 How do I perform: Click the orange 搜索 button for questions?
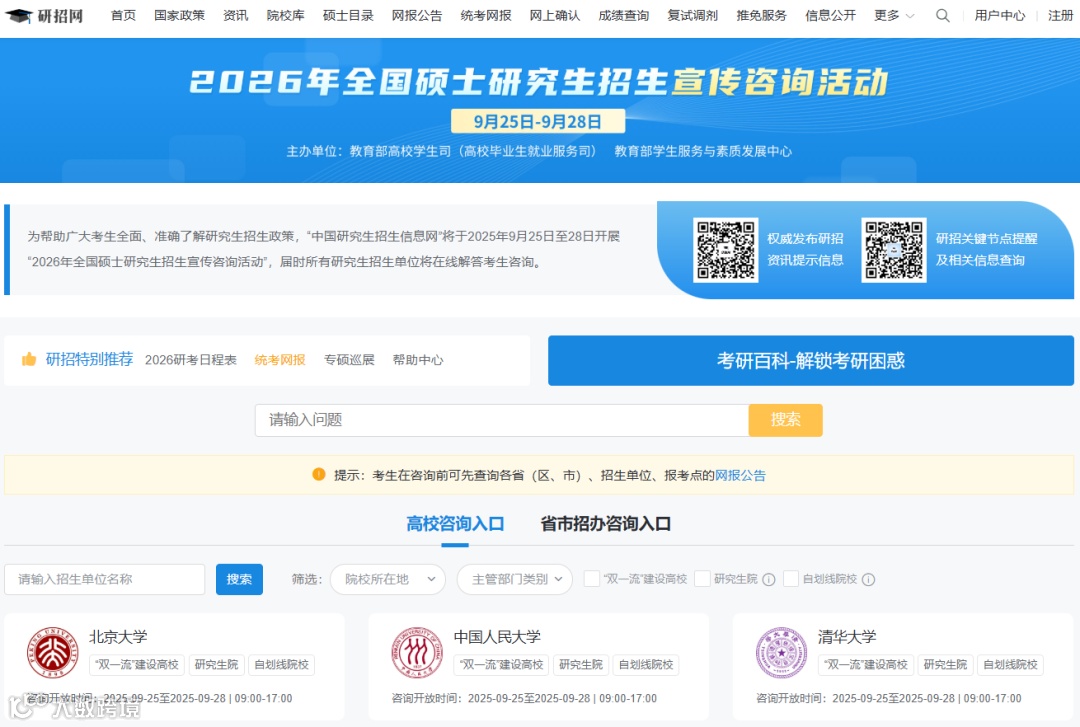[x=785, y=420]
